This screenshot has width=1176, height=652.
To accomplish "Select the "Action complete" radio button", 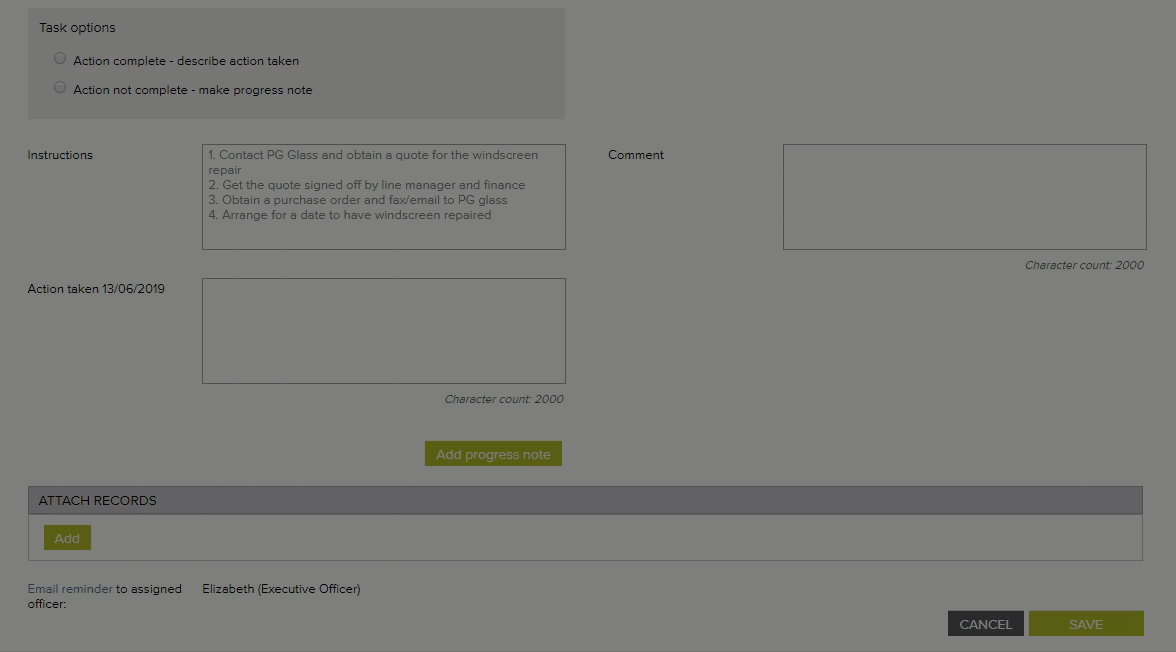I will [x=60, y=59].
